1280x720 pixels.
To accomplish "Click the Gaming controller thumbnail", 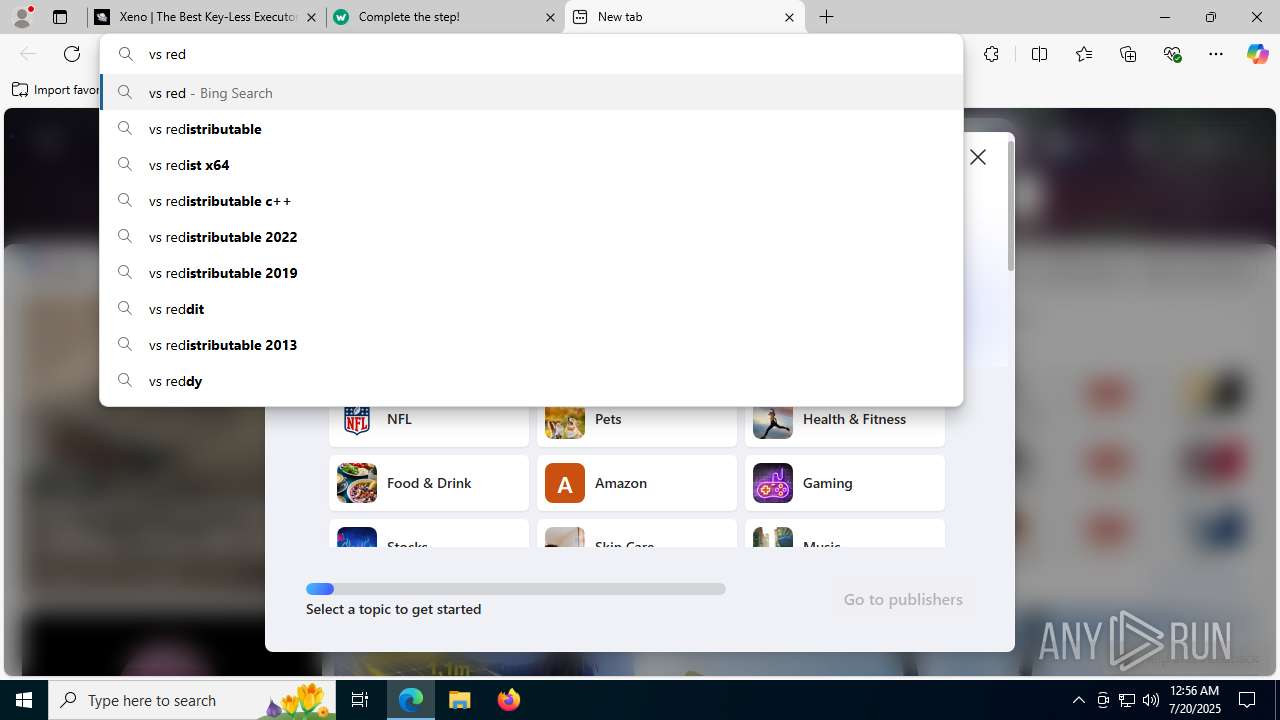I will pos(773,483).
